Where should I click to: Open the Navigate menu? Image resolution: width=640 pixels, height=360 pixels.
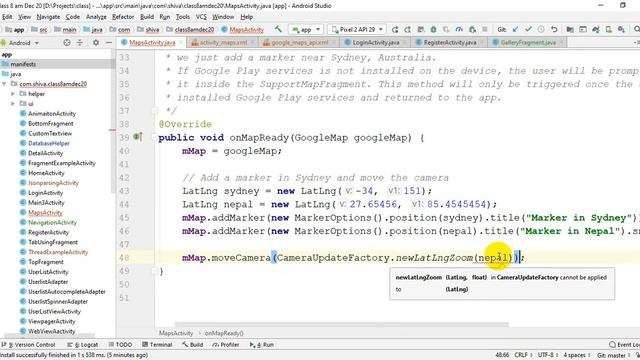pos(48,17)
